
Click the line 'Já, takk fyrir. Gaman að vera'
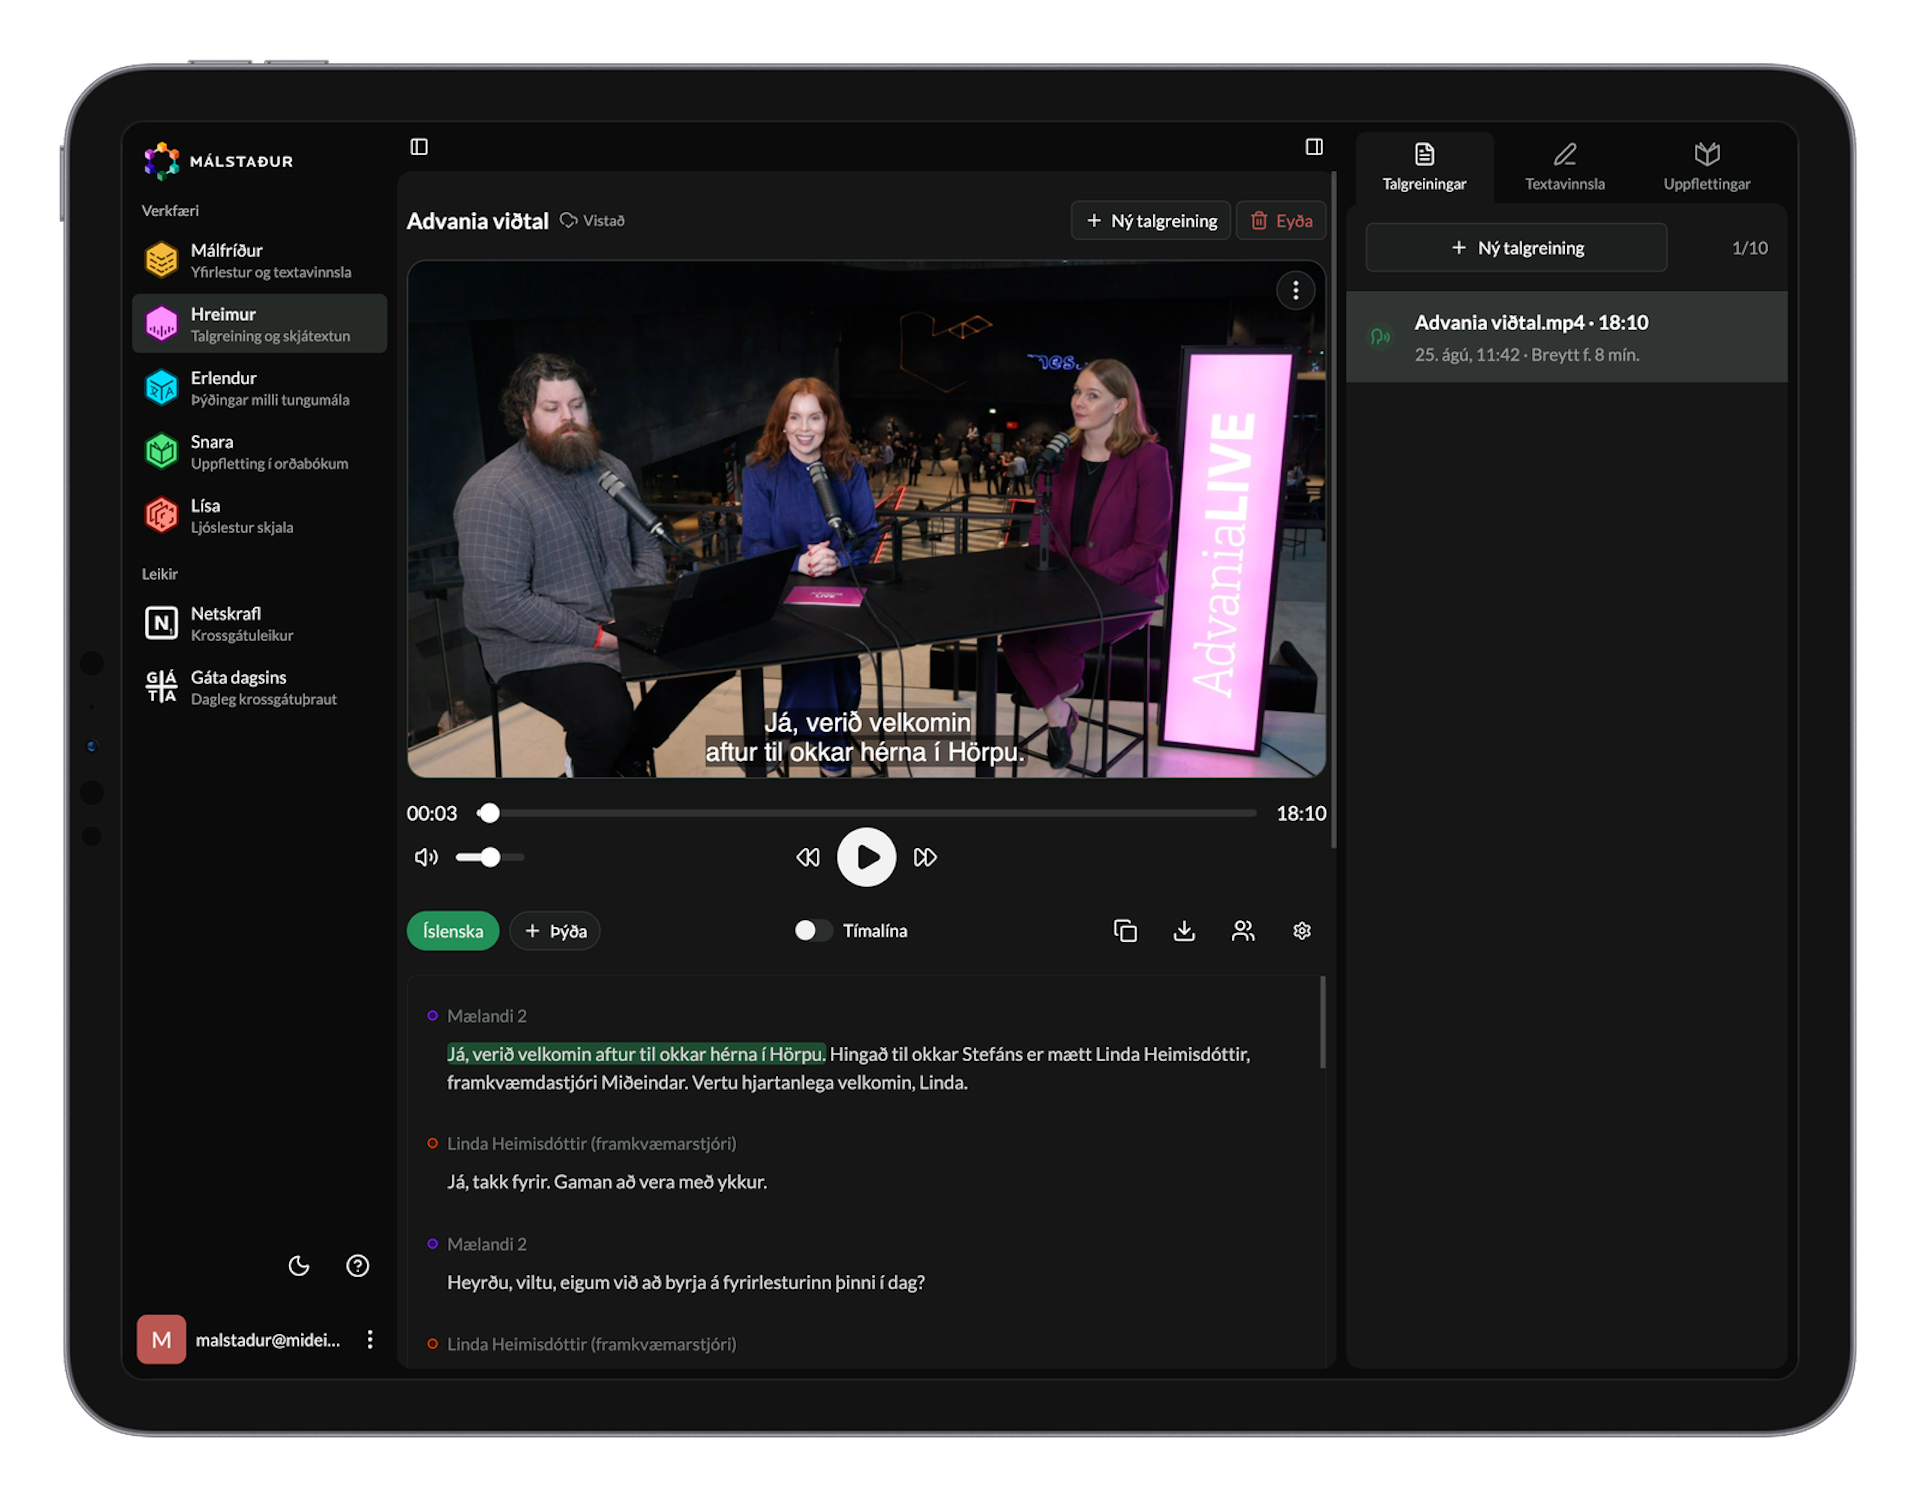(607, 1182)
